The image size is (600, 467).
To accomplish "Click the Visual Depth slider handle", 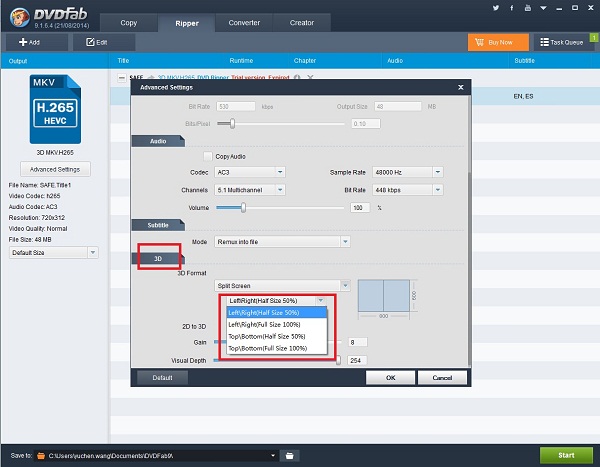I will pyautogui.click(x=338, y=360).
